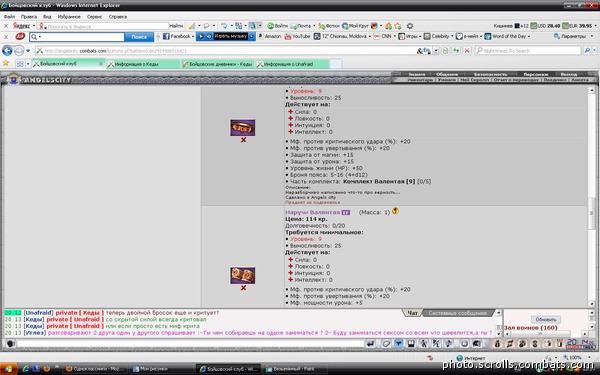Open the Файл menu
The width and height of the screenshot is (600, 375).
coord(9,17)
